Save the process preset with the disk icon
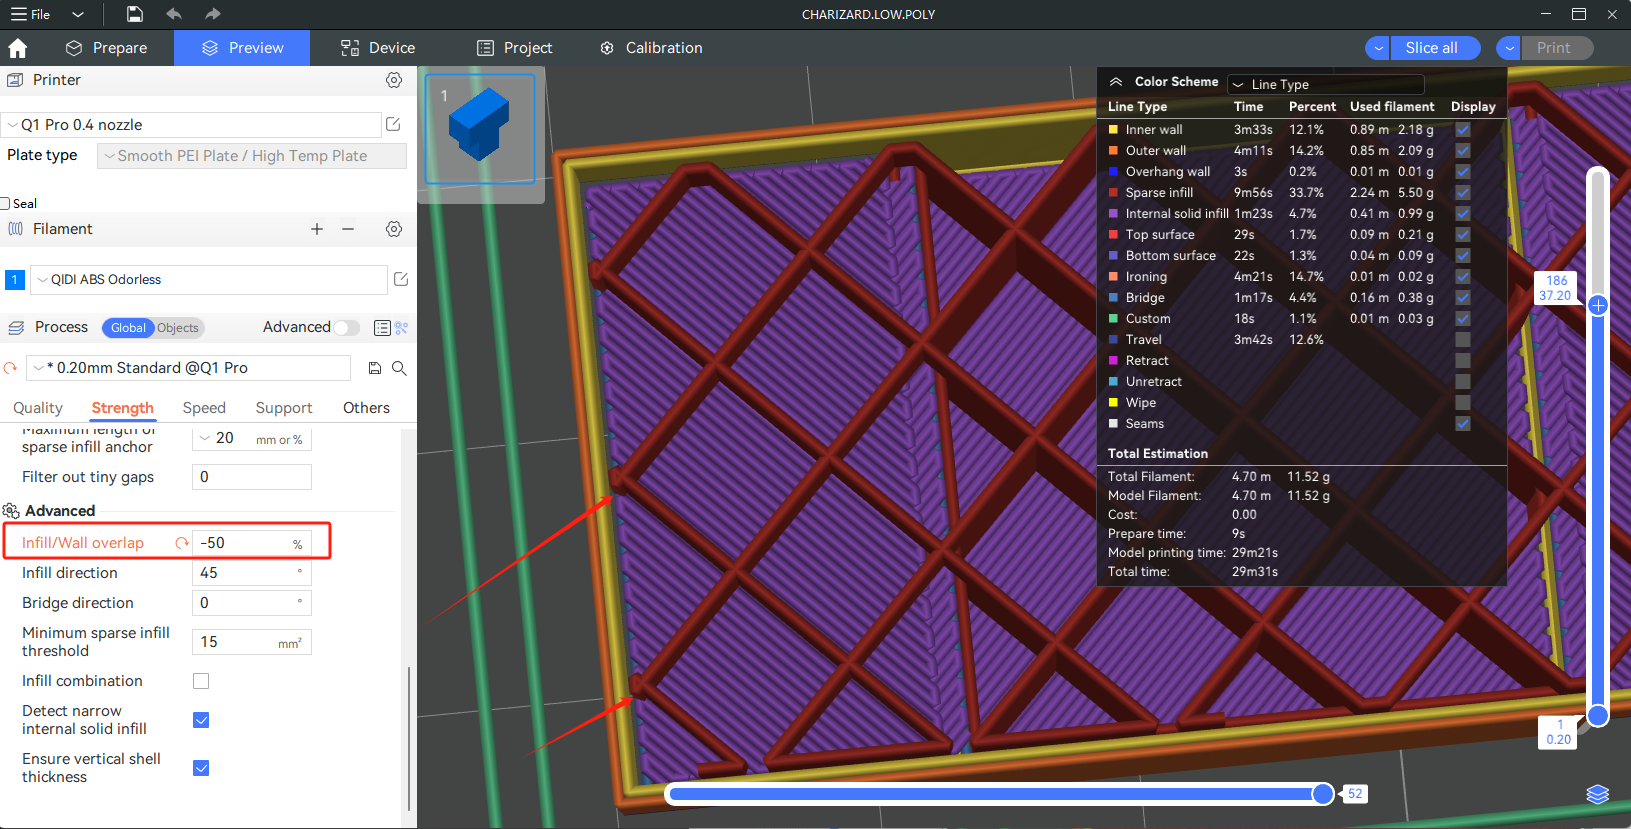 click(x=375, y=368)
